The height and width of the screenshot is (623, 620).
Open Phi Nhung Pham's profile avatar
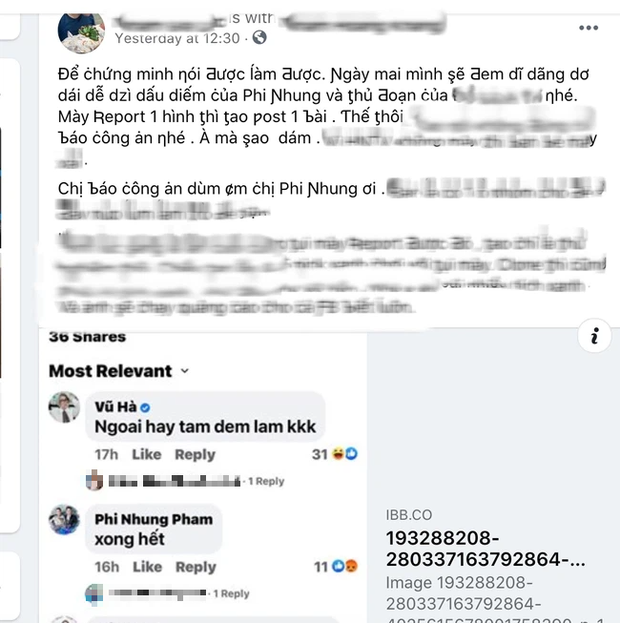(x=64, y=520)
